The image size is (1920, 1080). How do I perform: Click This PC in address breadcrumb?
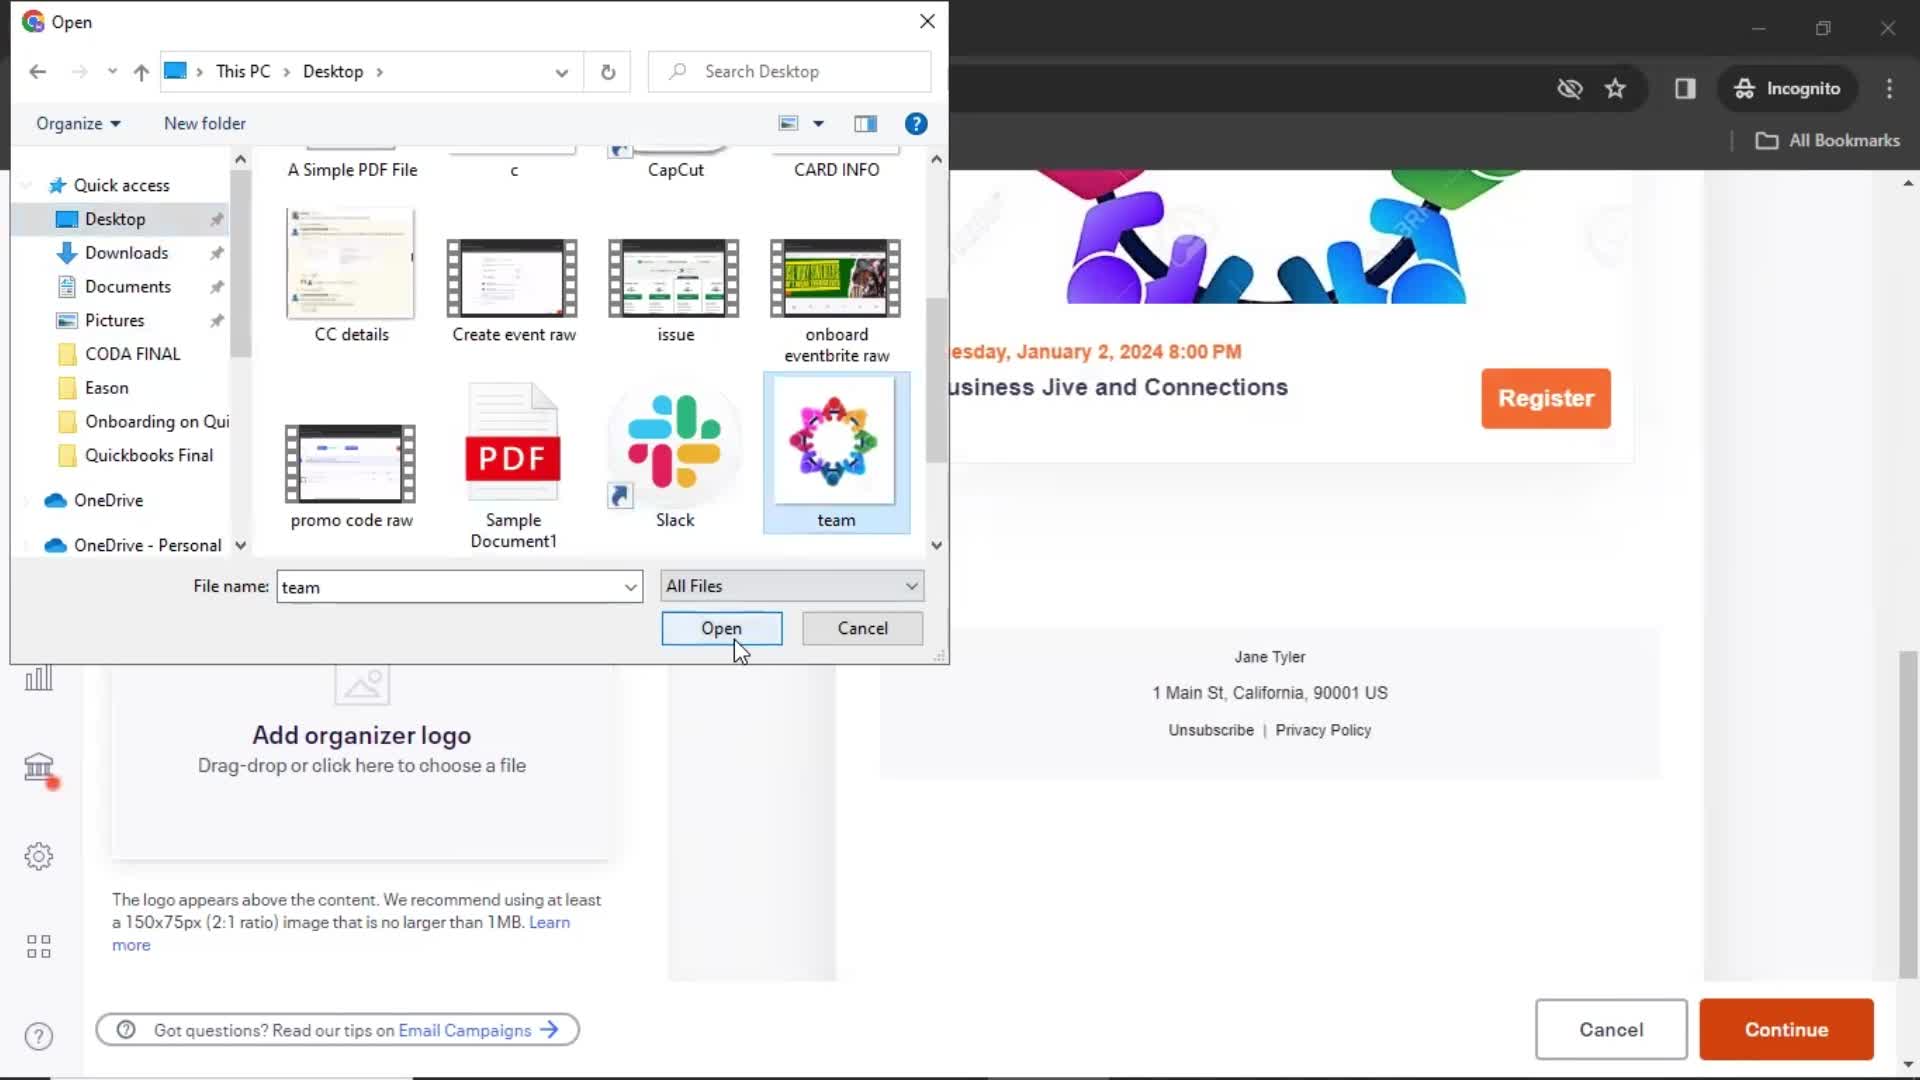(x=243, y=72)
